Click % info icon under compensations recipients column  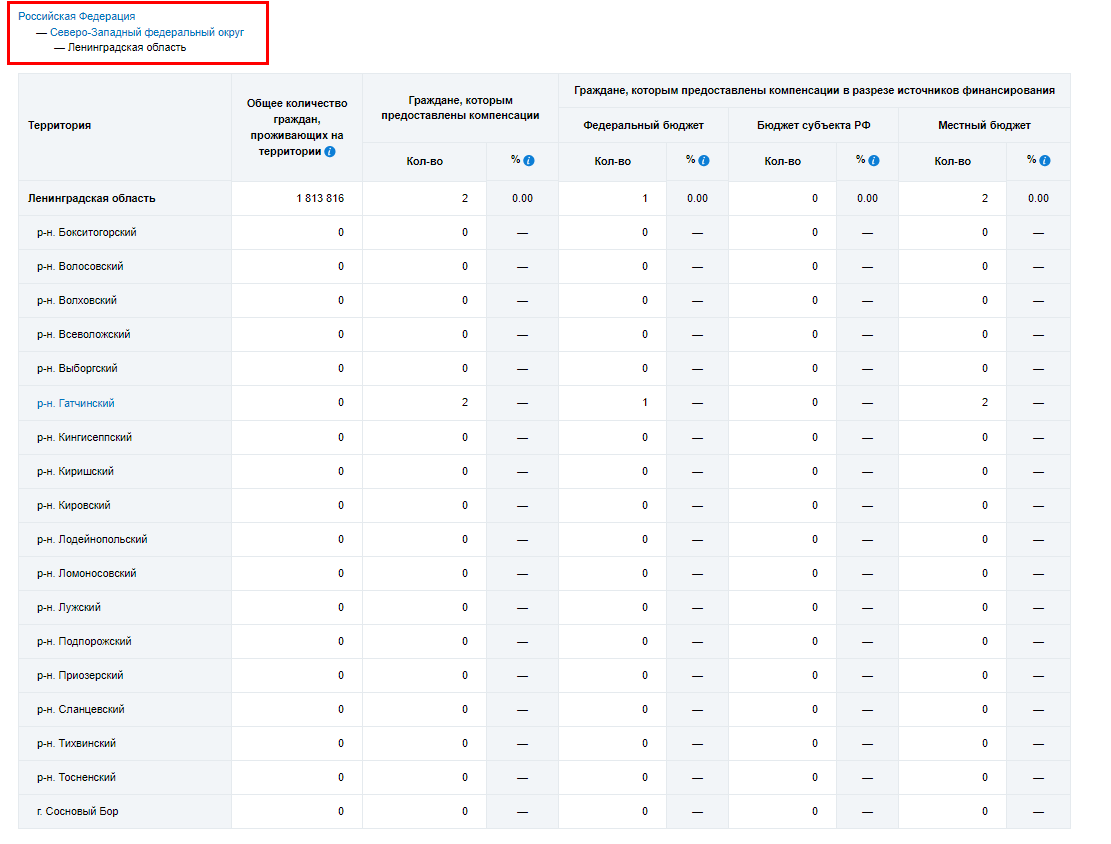[530, 161]
